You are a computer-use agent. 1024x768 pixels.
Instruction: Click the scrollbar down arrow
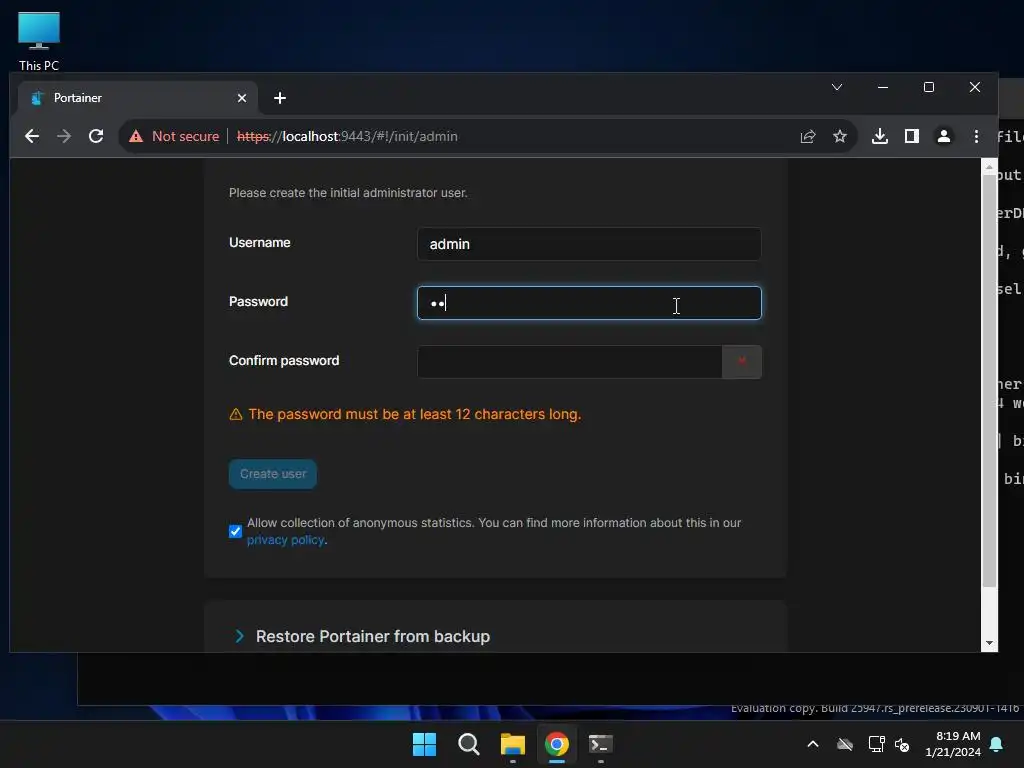pos(989,643)
